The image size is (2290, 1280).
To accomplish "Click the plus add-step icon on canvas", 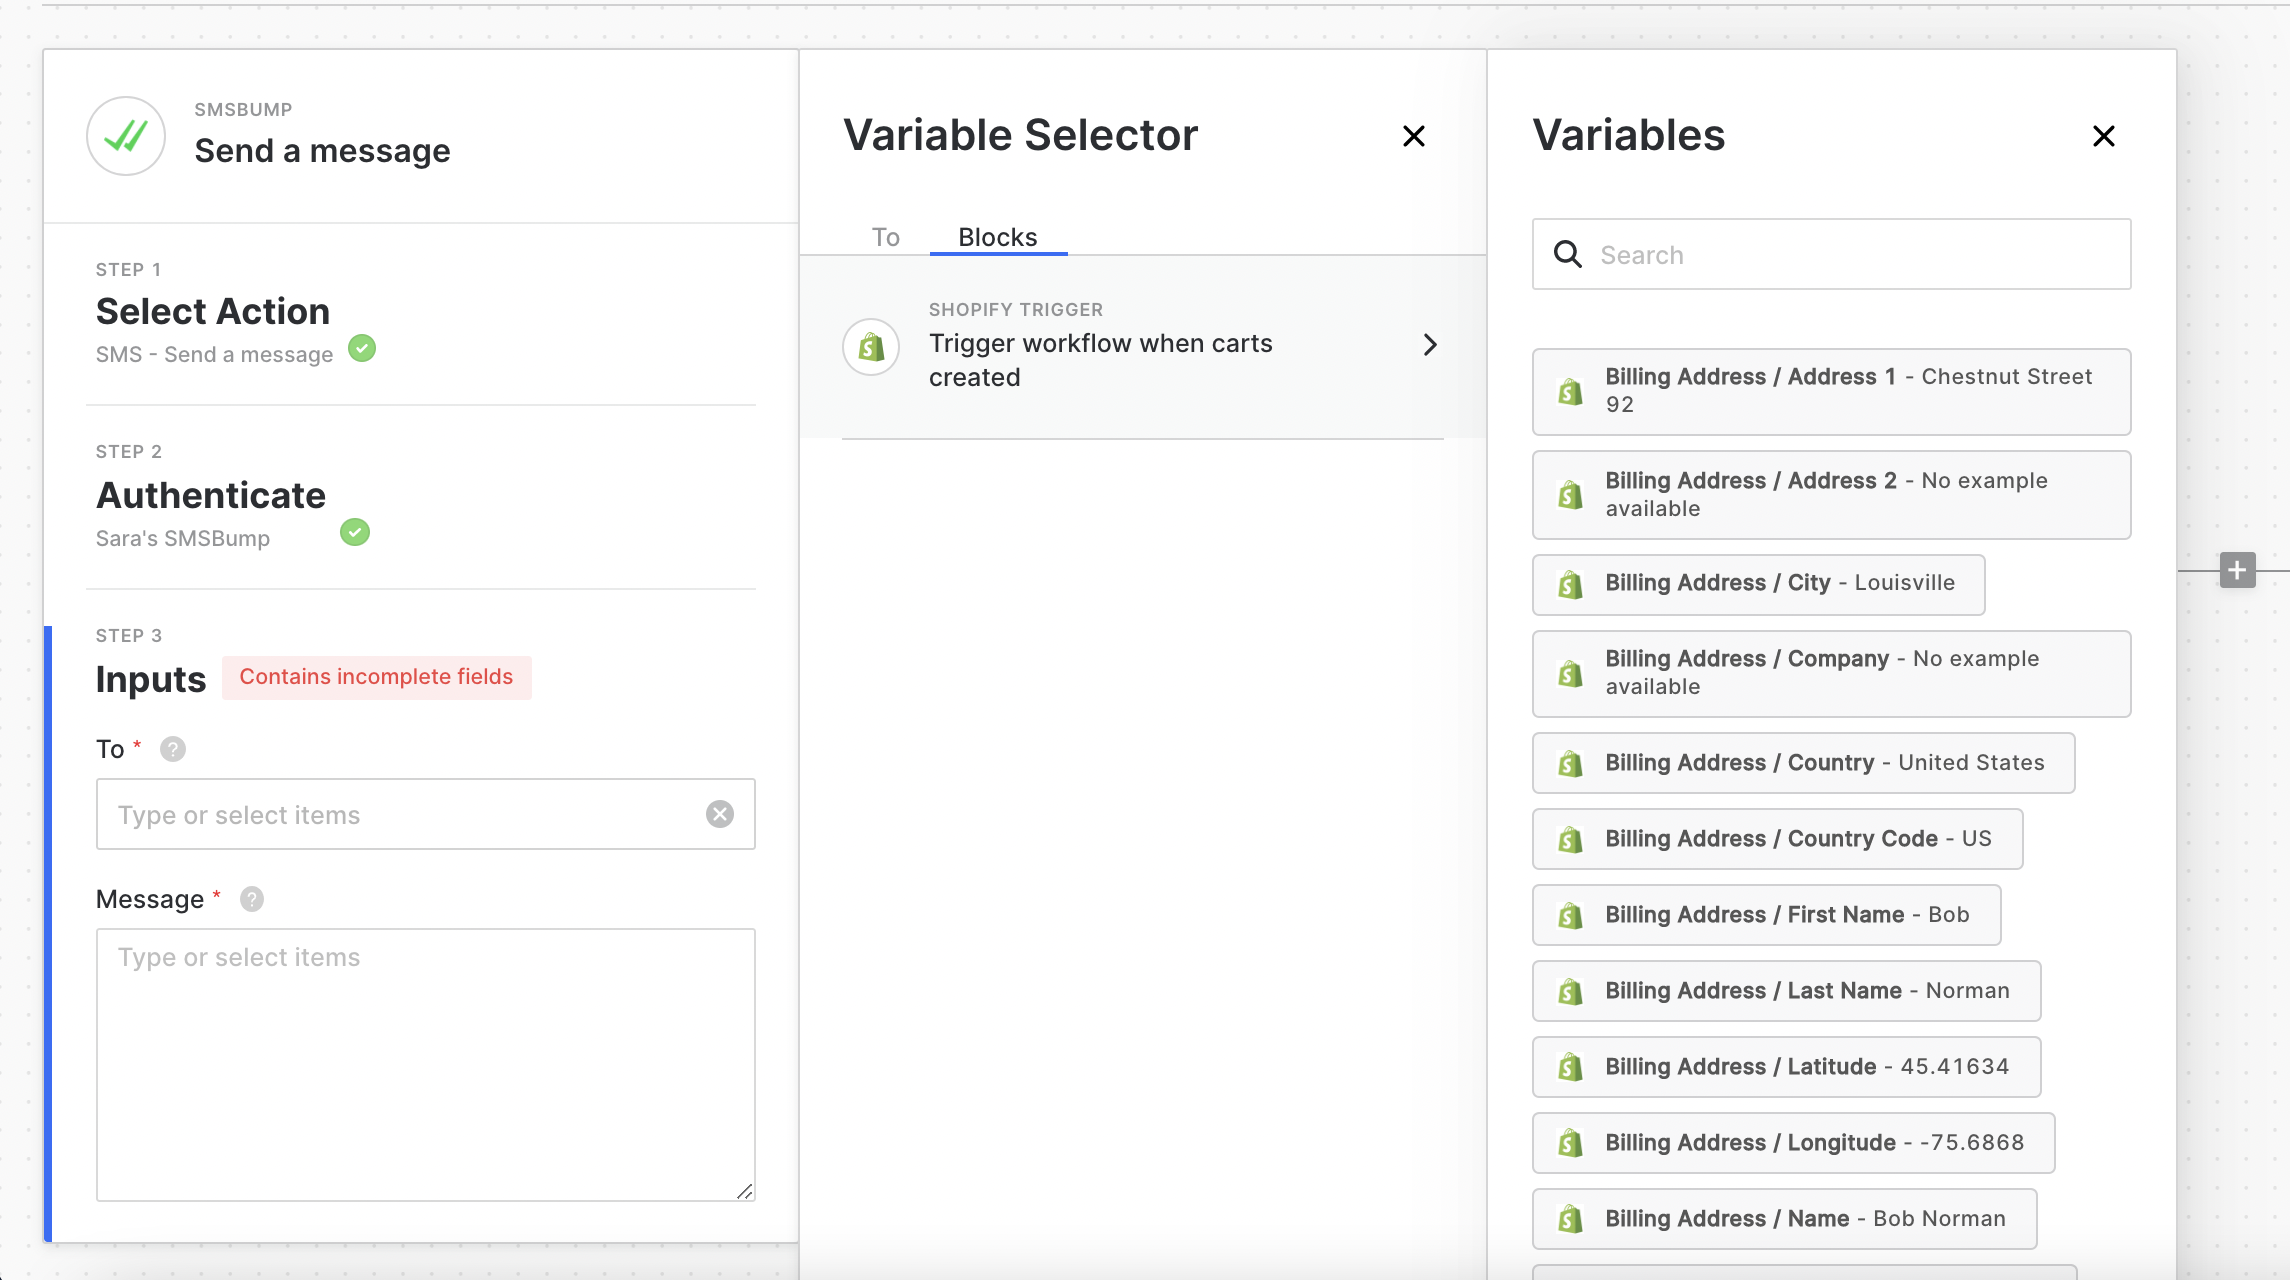I will coord(2237,570).
